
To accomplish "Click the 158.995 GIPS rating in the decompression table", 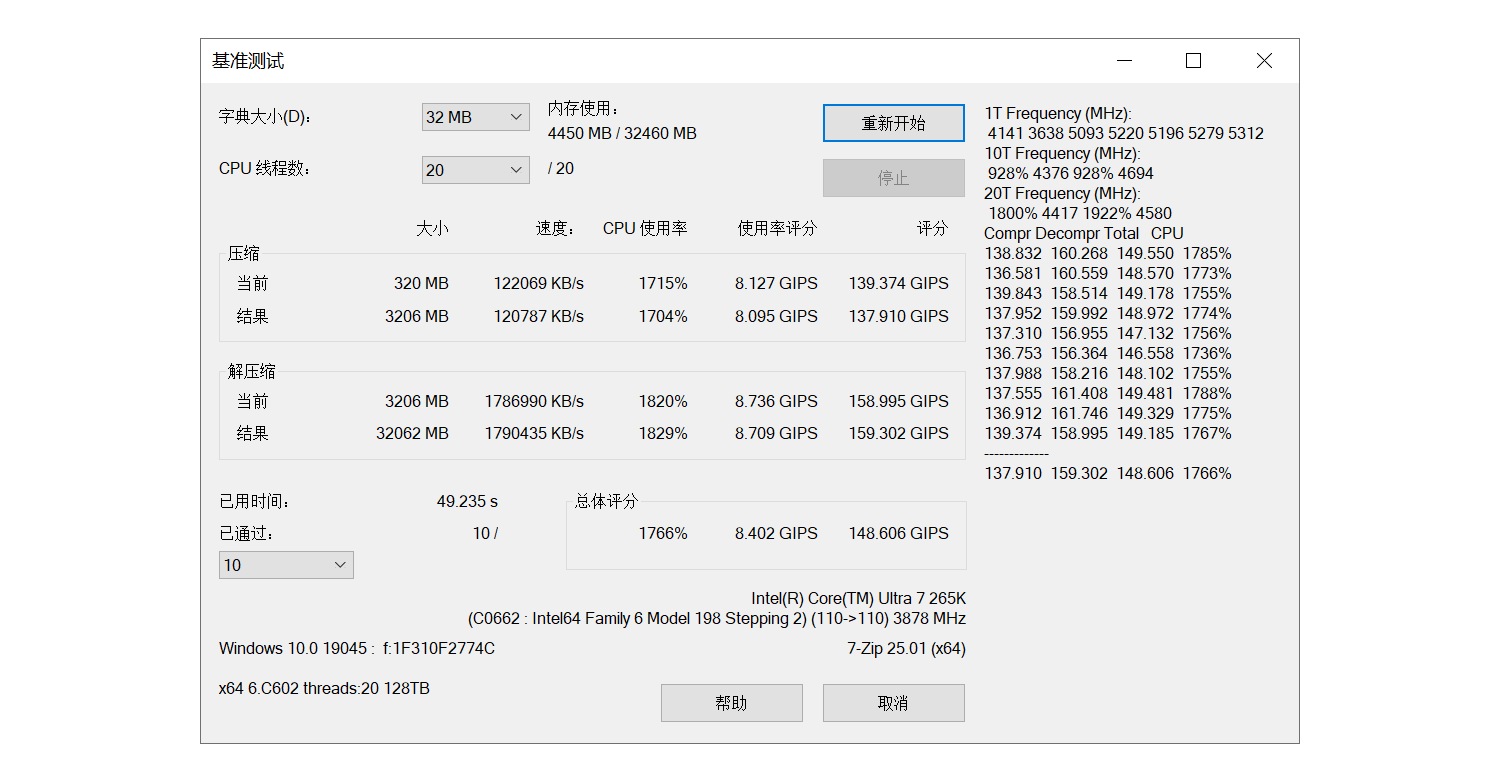I will pyautogui.click(x=899, y=401).
